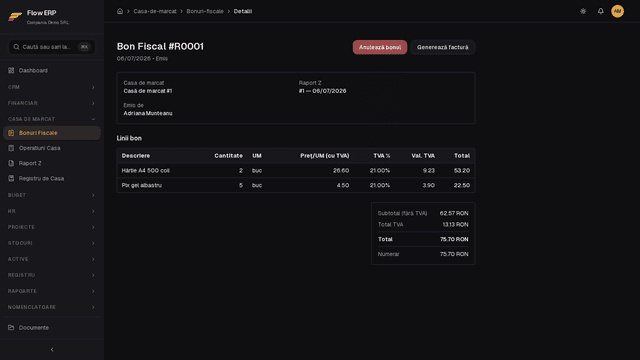640x360 pixels.
Task: Click the Numerar payment label
Action: [x=388, y=254]
